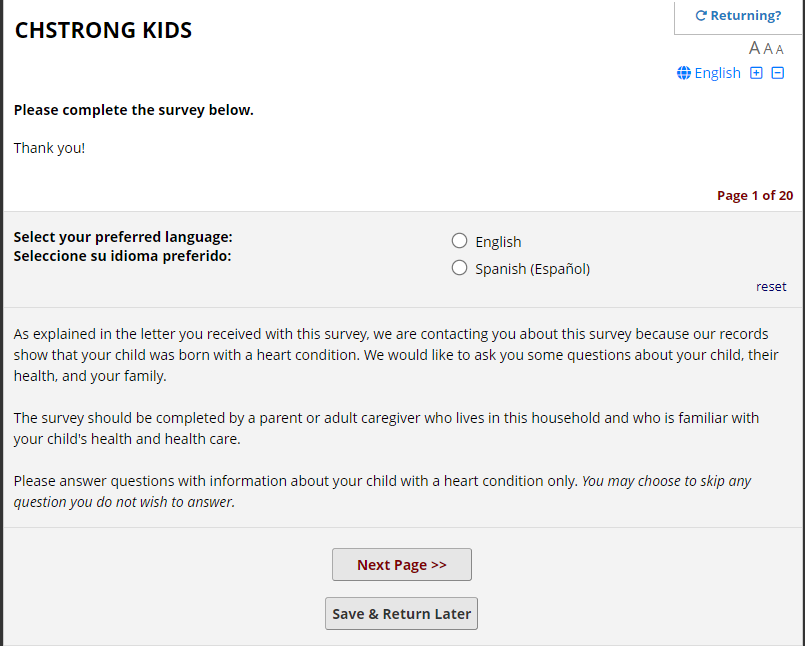805x646 pixels.
Task: Click the reset link for language choice
Action: 771,286
